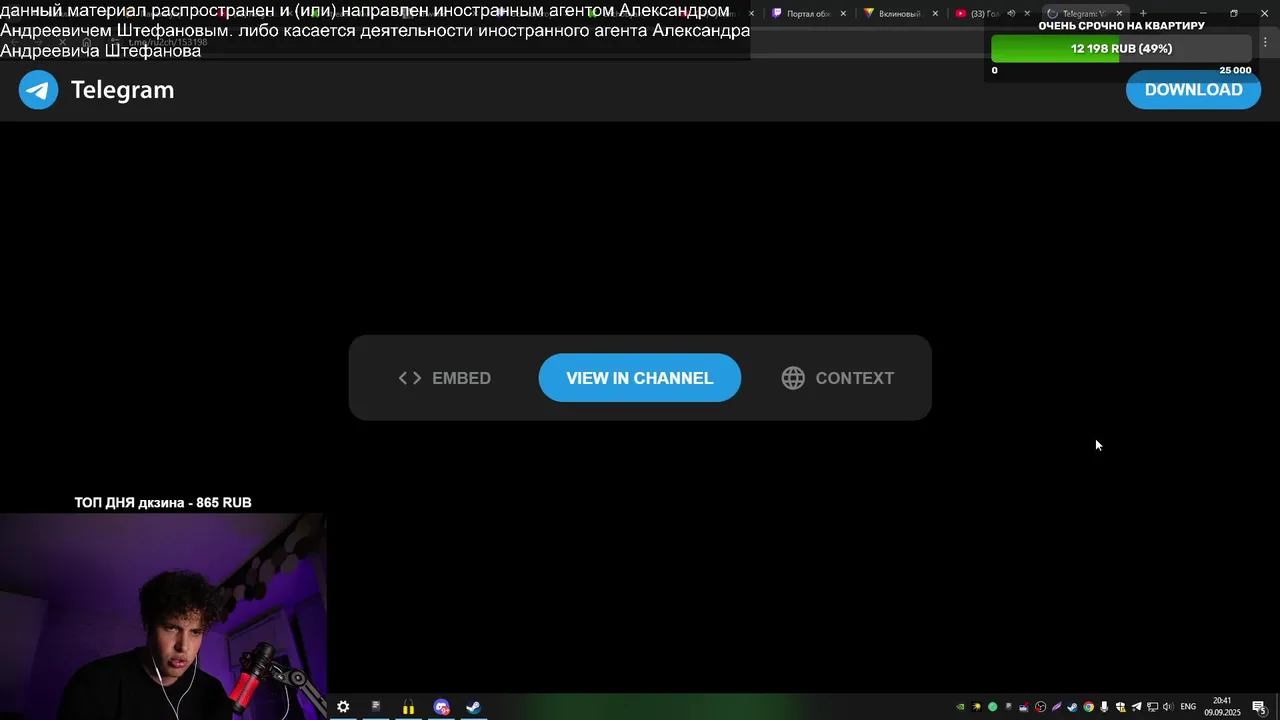The height and width of the screenshot is (720, 1280).
Task: Open the Embed option
Action: click(445, 378)
